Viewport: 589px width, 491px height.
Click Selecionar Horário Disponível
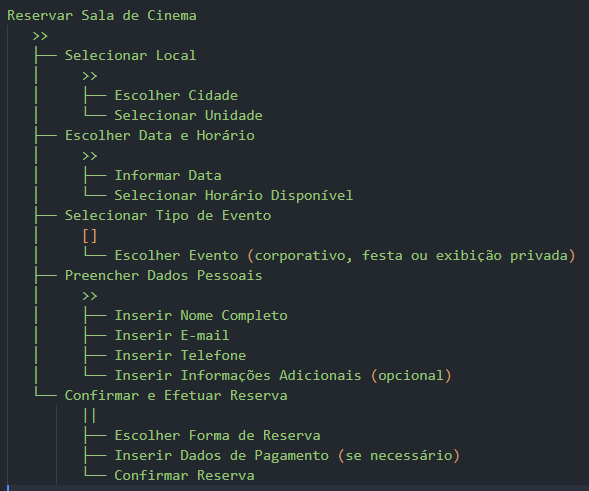234,195
